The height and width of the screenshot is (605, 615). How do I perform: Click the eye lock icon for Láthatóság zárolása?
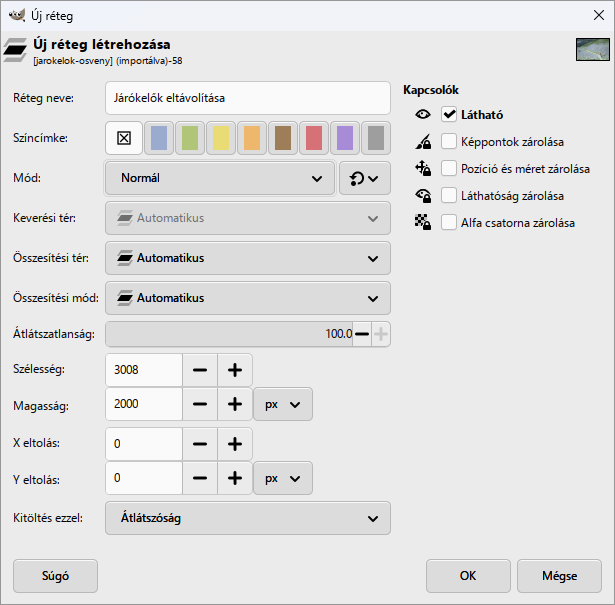pyautogui.click(x=423, y=196)
